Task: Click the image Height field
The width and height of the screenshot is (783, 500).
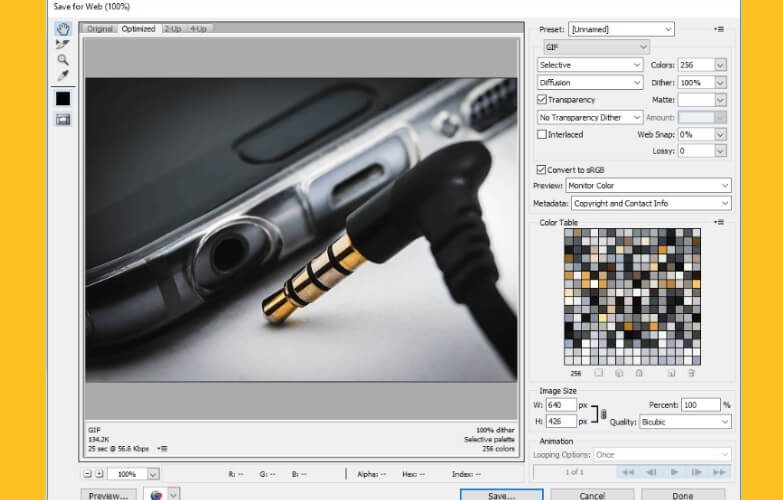Action: [561, 422]
